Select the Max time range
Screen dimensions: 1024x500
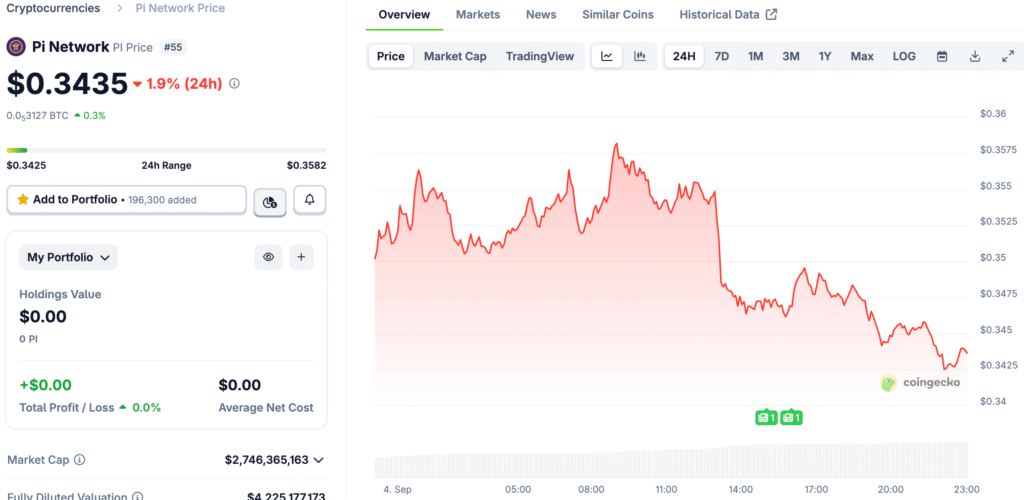(862, 56)
